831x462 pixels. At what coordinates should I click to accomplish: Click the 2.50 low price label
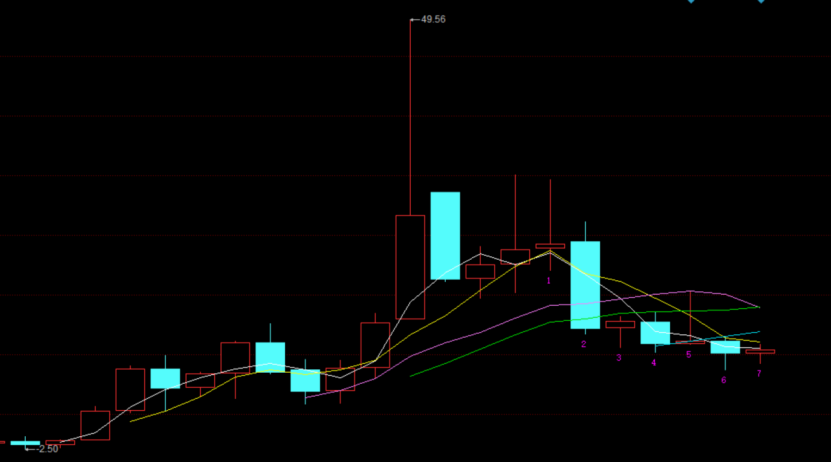coord(48,449)
